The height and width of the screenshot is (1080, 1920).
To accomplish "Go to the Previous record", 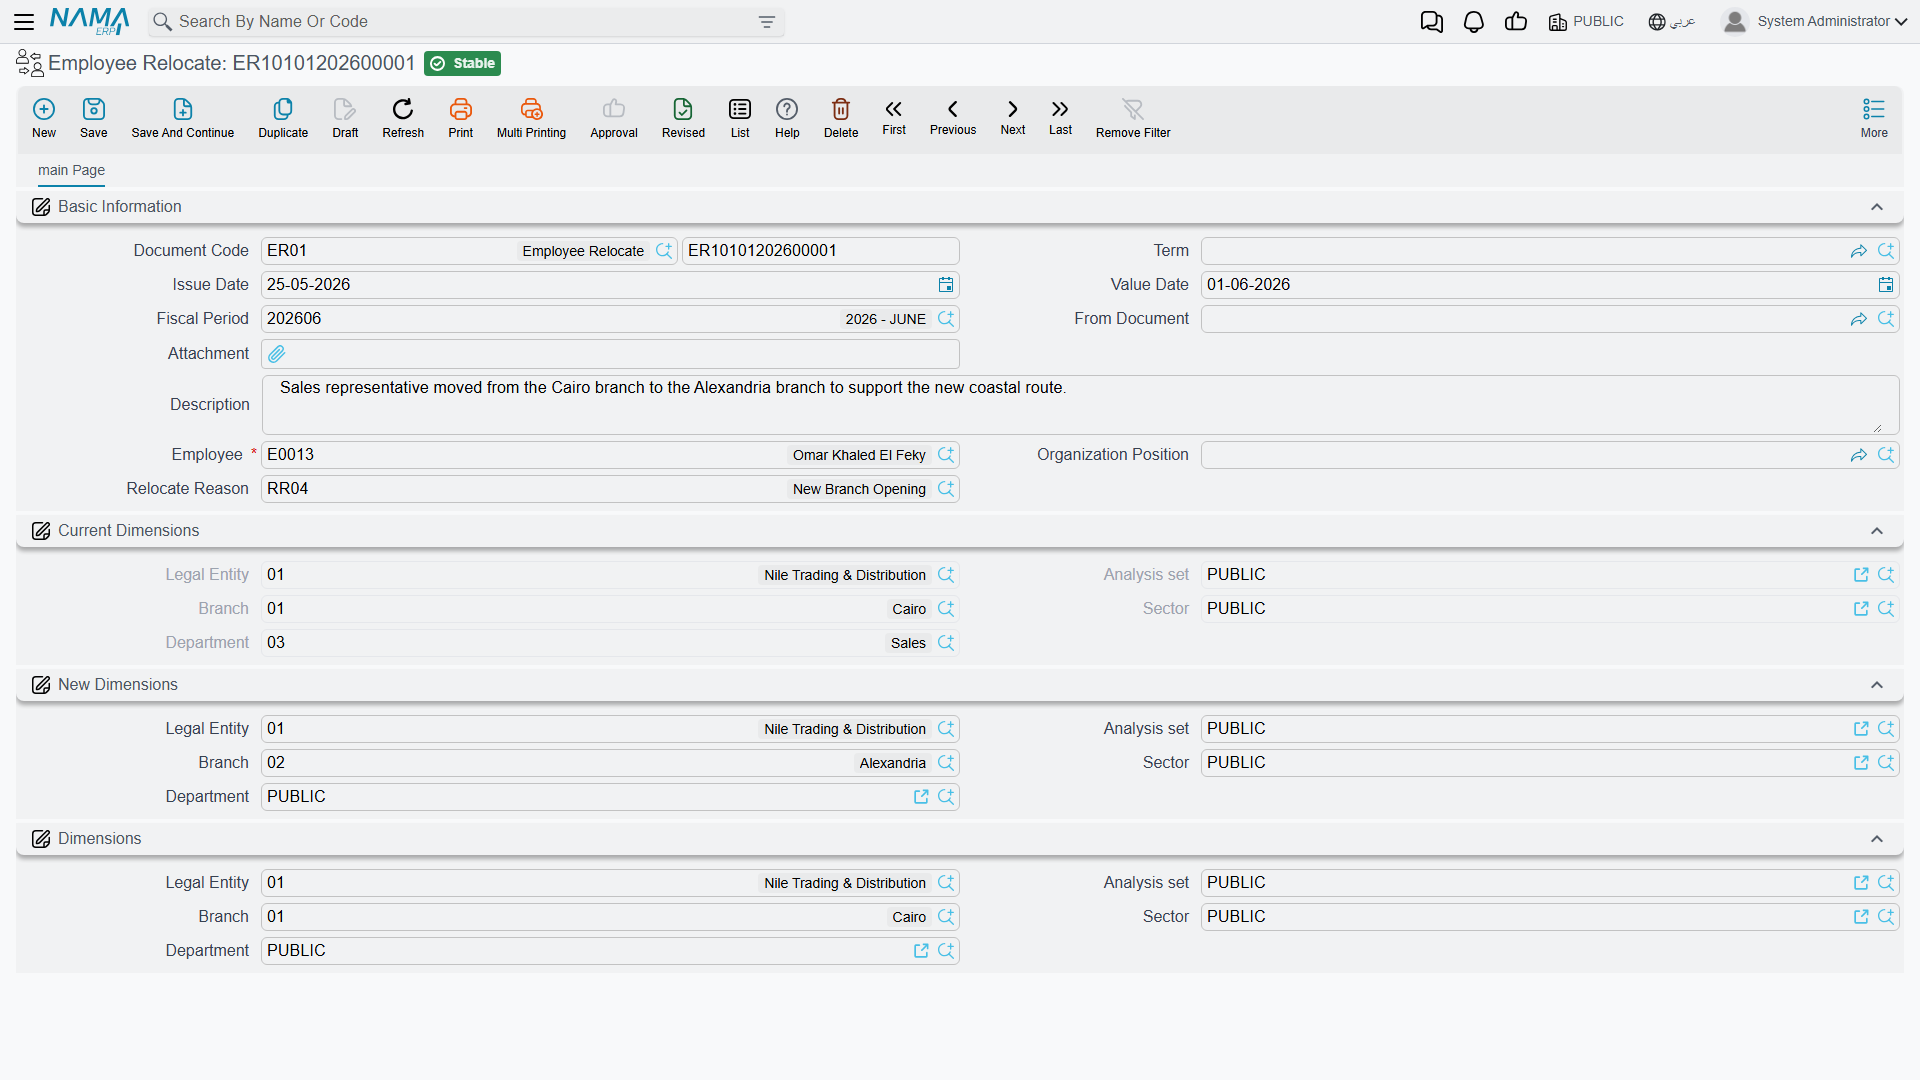I will [953, 117].
